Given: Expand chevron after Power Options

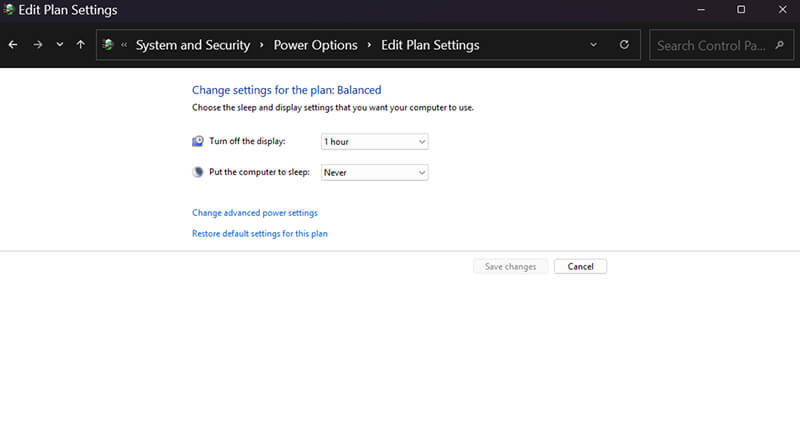Looking at the screenshot, I should pos(369,45).
